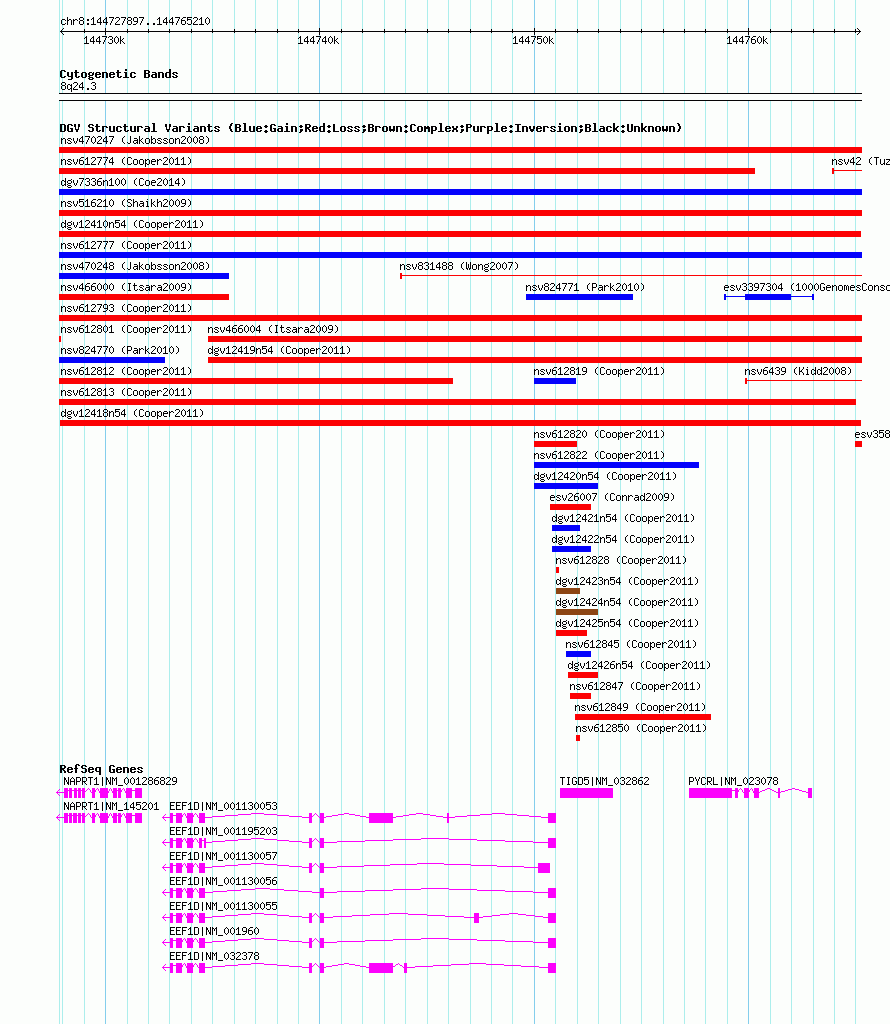The image size is (890, 1024).
Task: Select variant esv26007 (Conrad2009)
Action: point(612,497)
